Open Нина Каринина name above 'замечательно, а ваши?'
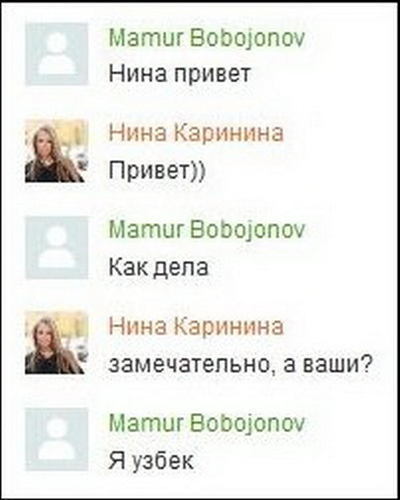Screen dimensions: 400x500 pos(196,326)
